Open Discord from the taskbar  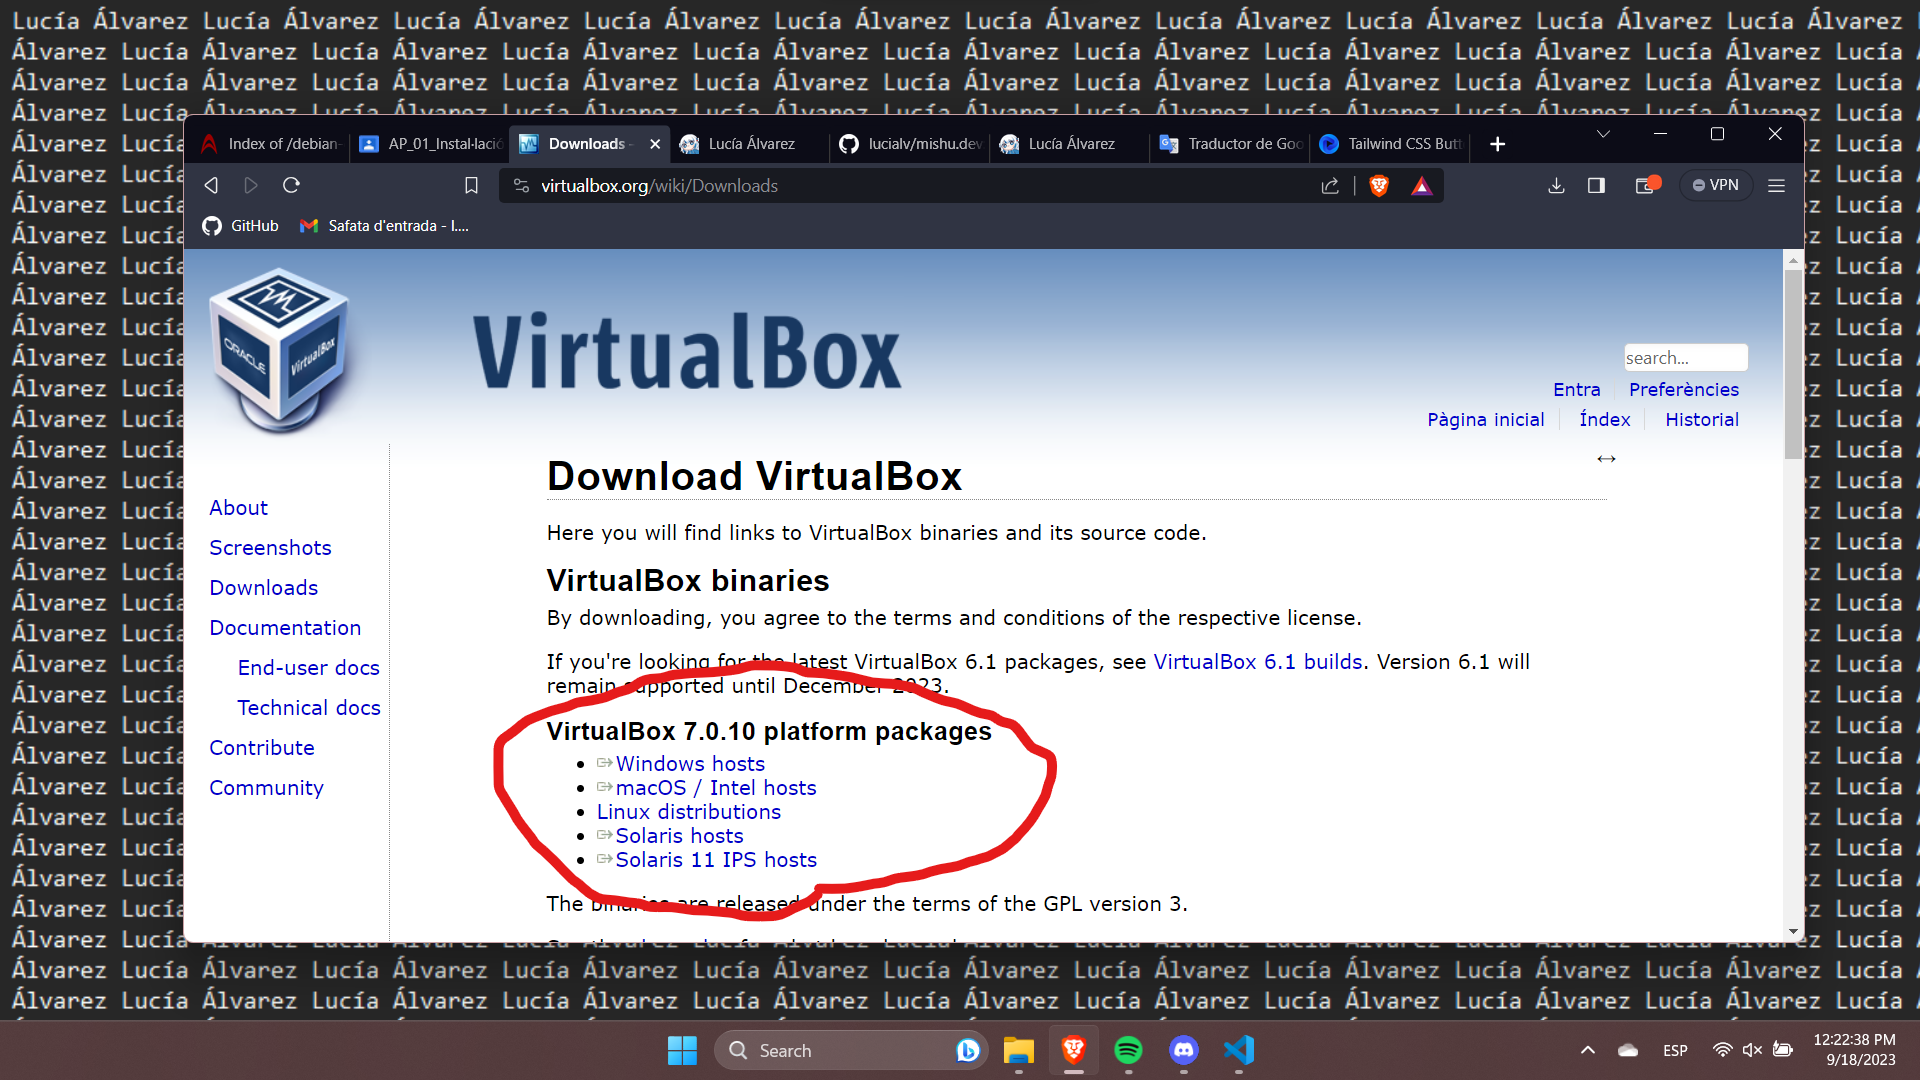click(x=1184, y=1051)
